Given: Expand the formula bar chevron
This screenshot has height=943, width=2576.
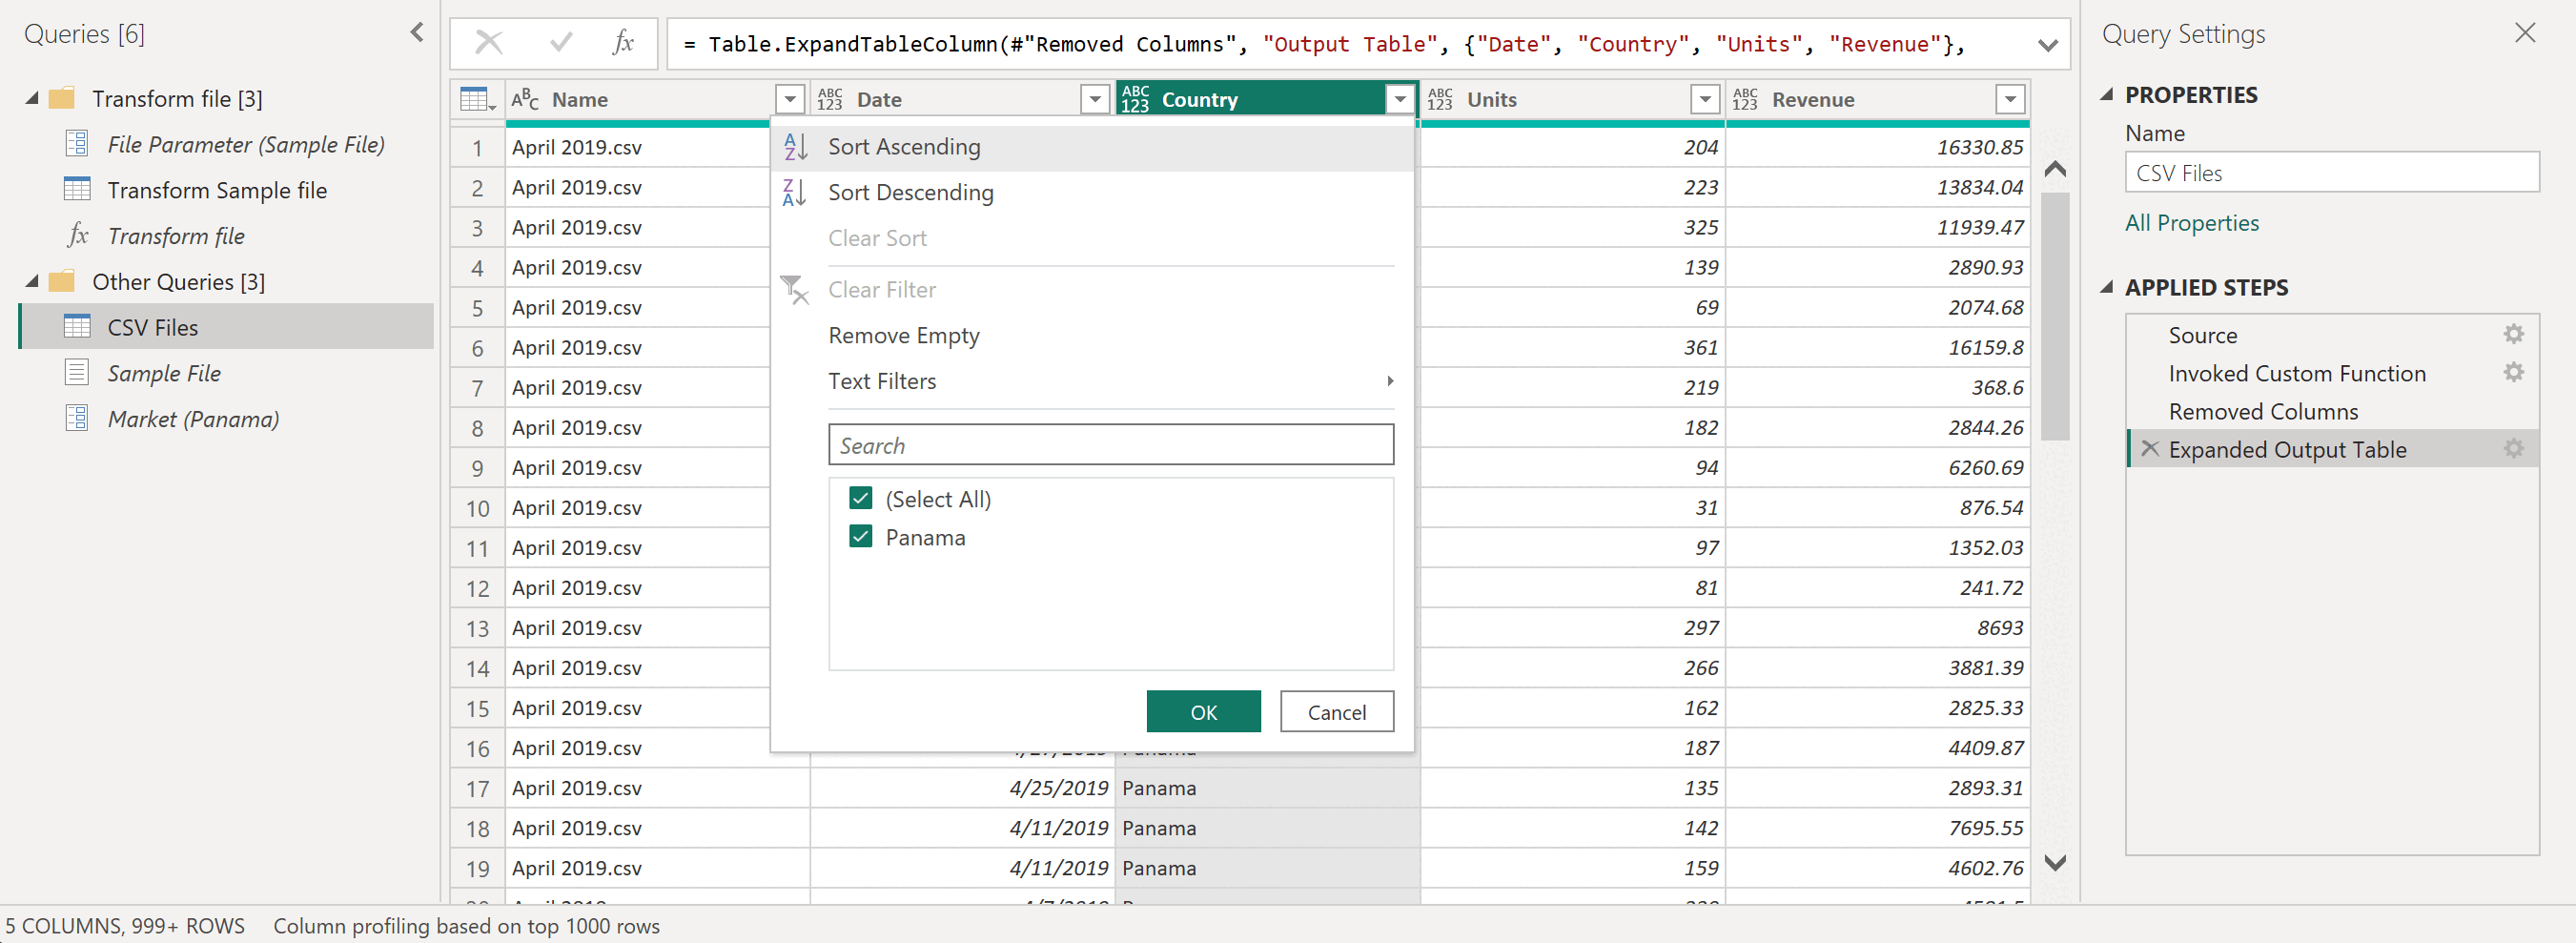Looking at the screenshot, I should 2047,45.
